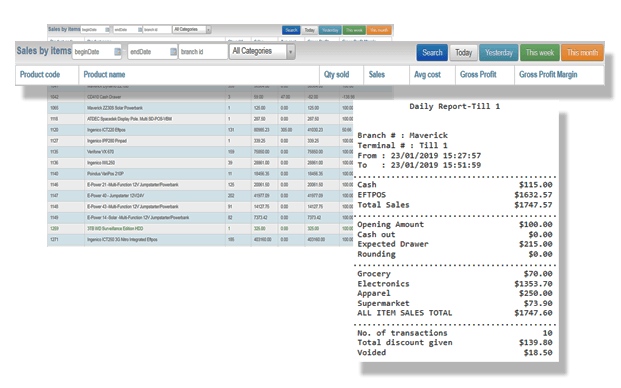The height and width of the screenshot is (388, 621).
Task: Click Branch # : Maverick receipt line
Action: click(402, 135)
